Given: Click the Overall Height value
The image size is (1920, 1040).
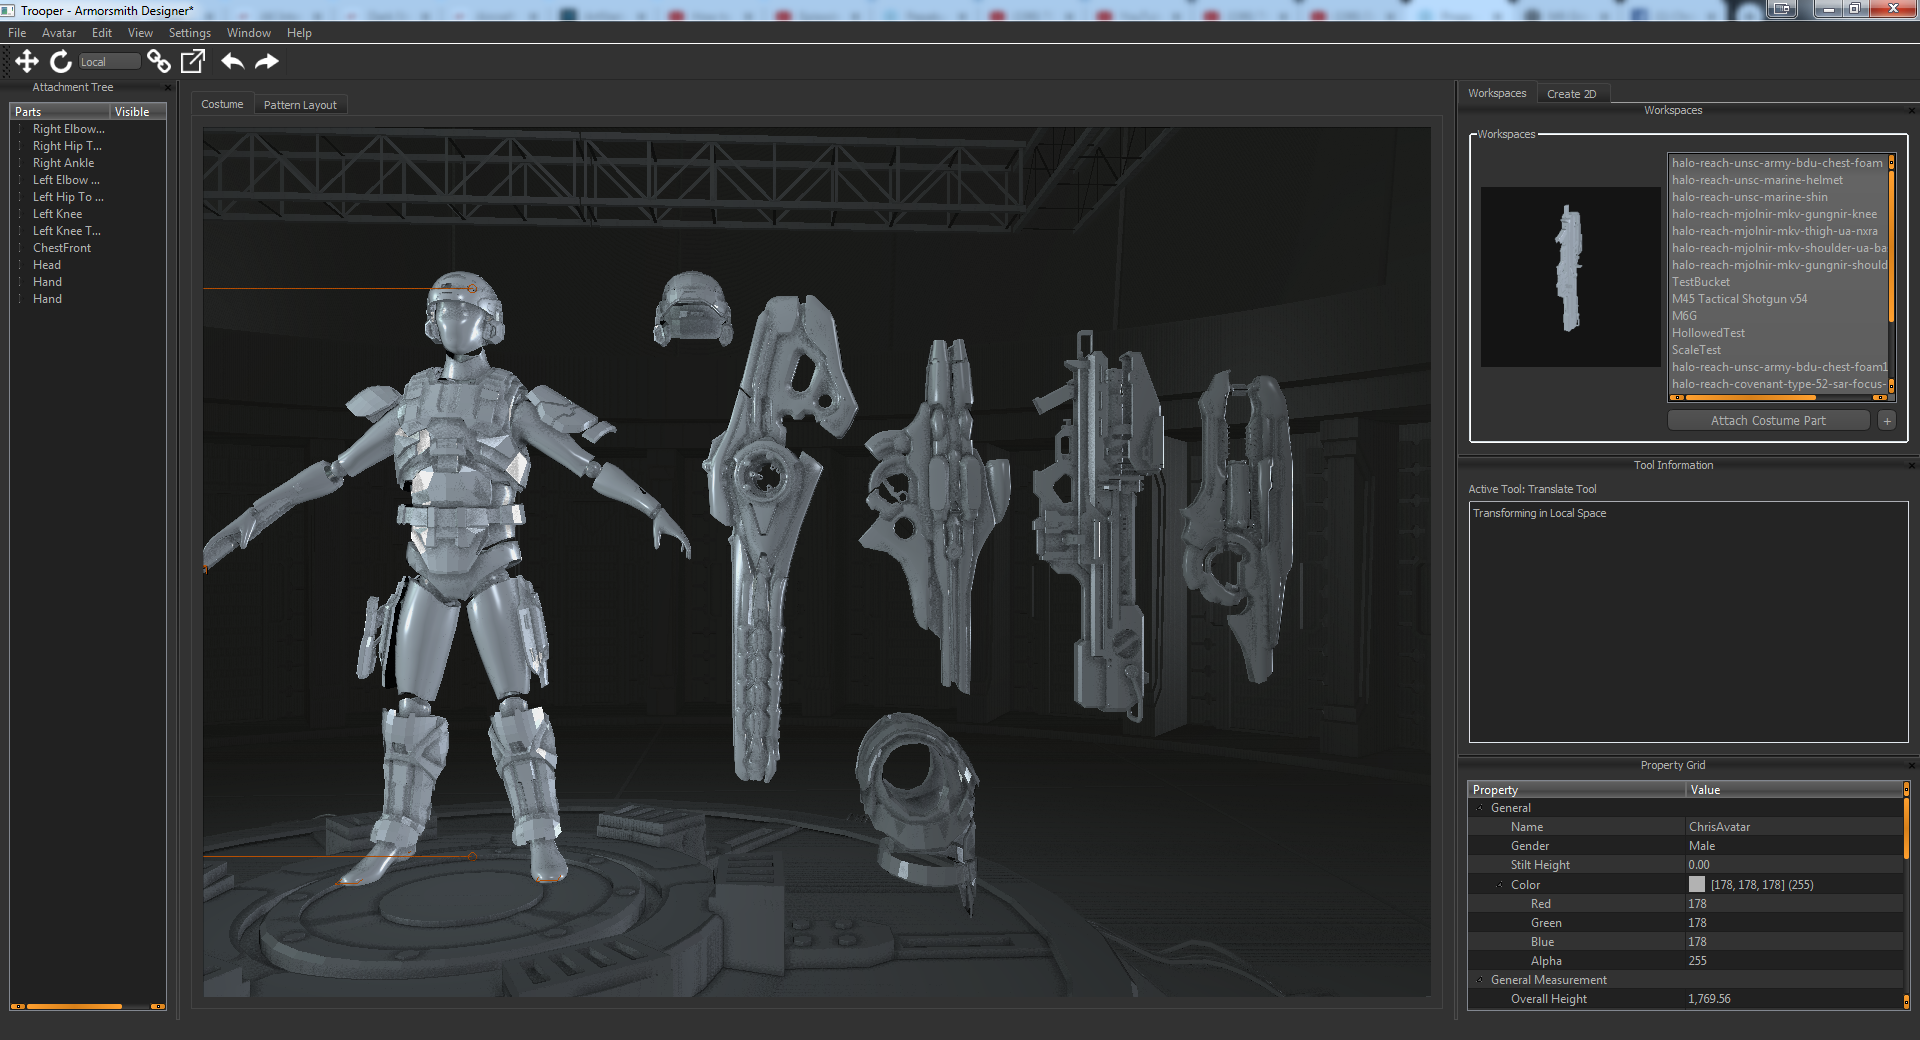Looking at the screenshot, I should tap(1794, 999).
